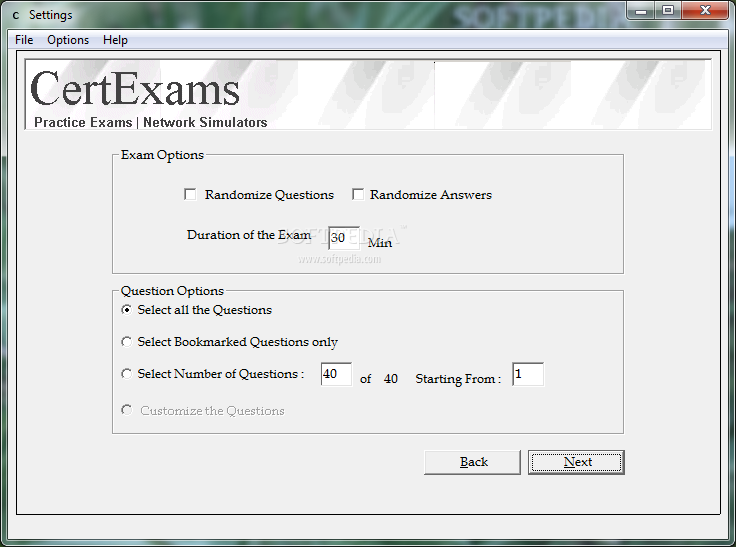Screen dimensions: 736x547
Task: Enable the Randomize Answers checkbox
Action: point(358,194)
